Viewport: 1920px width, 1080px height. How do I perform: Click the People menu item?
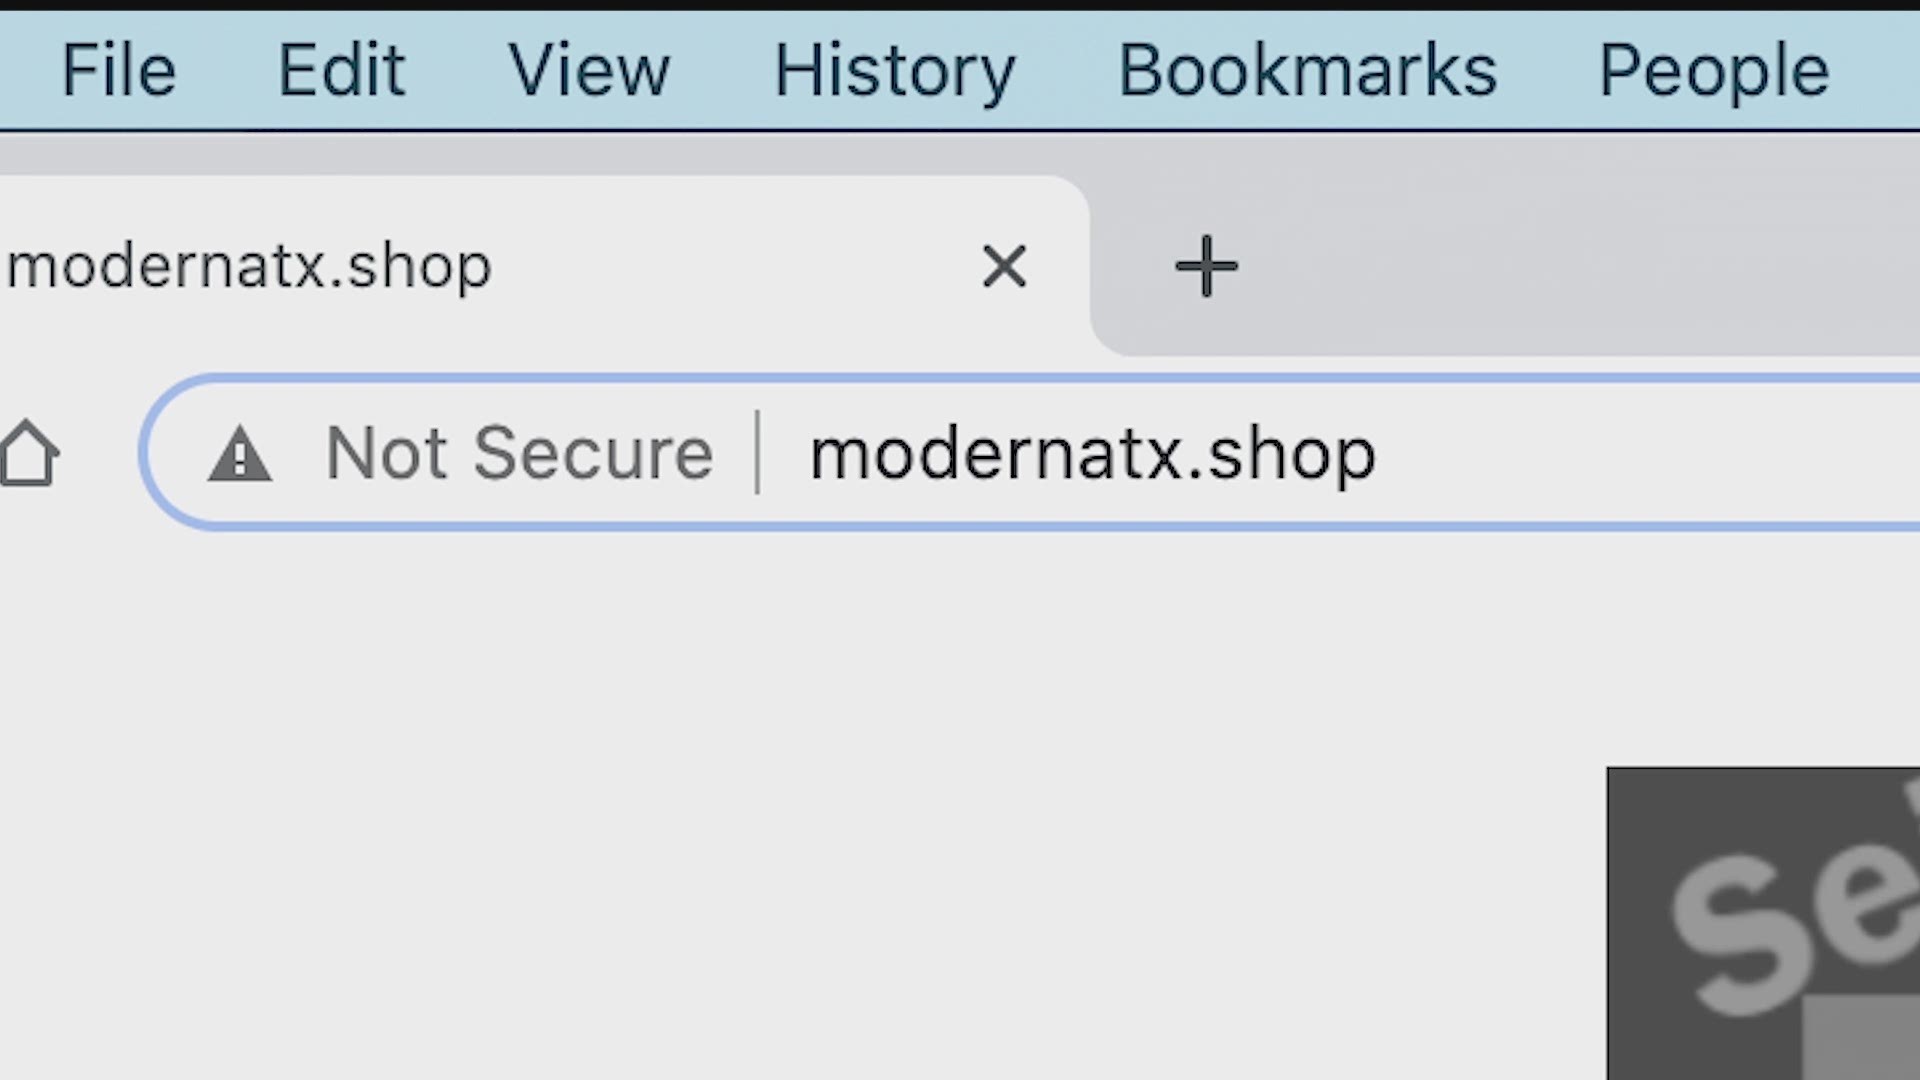click(1714, 69)
